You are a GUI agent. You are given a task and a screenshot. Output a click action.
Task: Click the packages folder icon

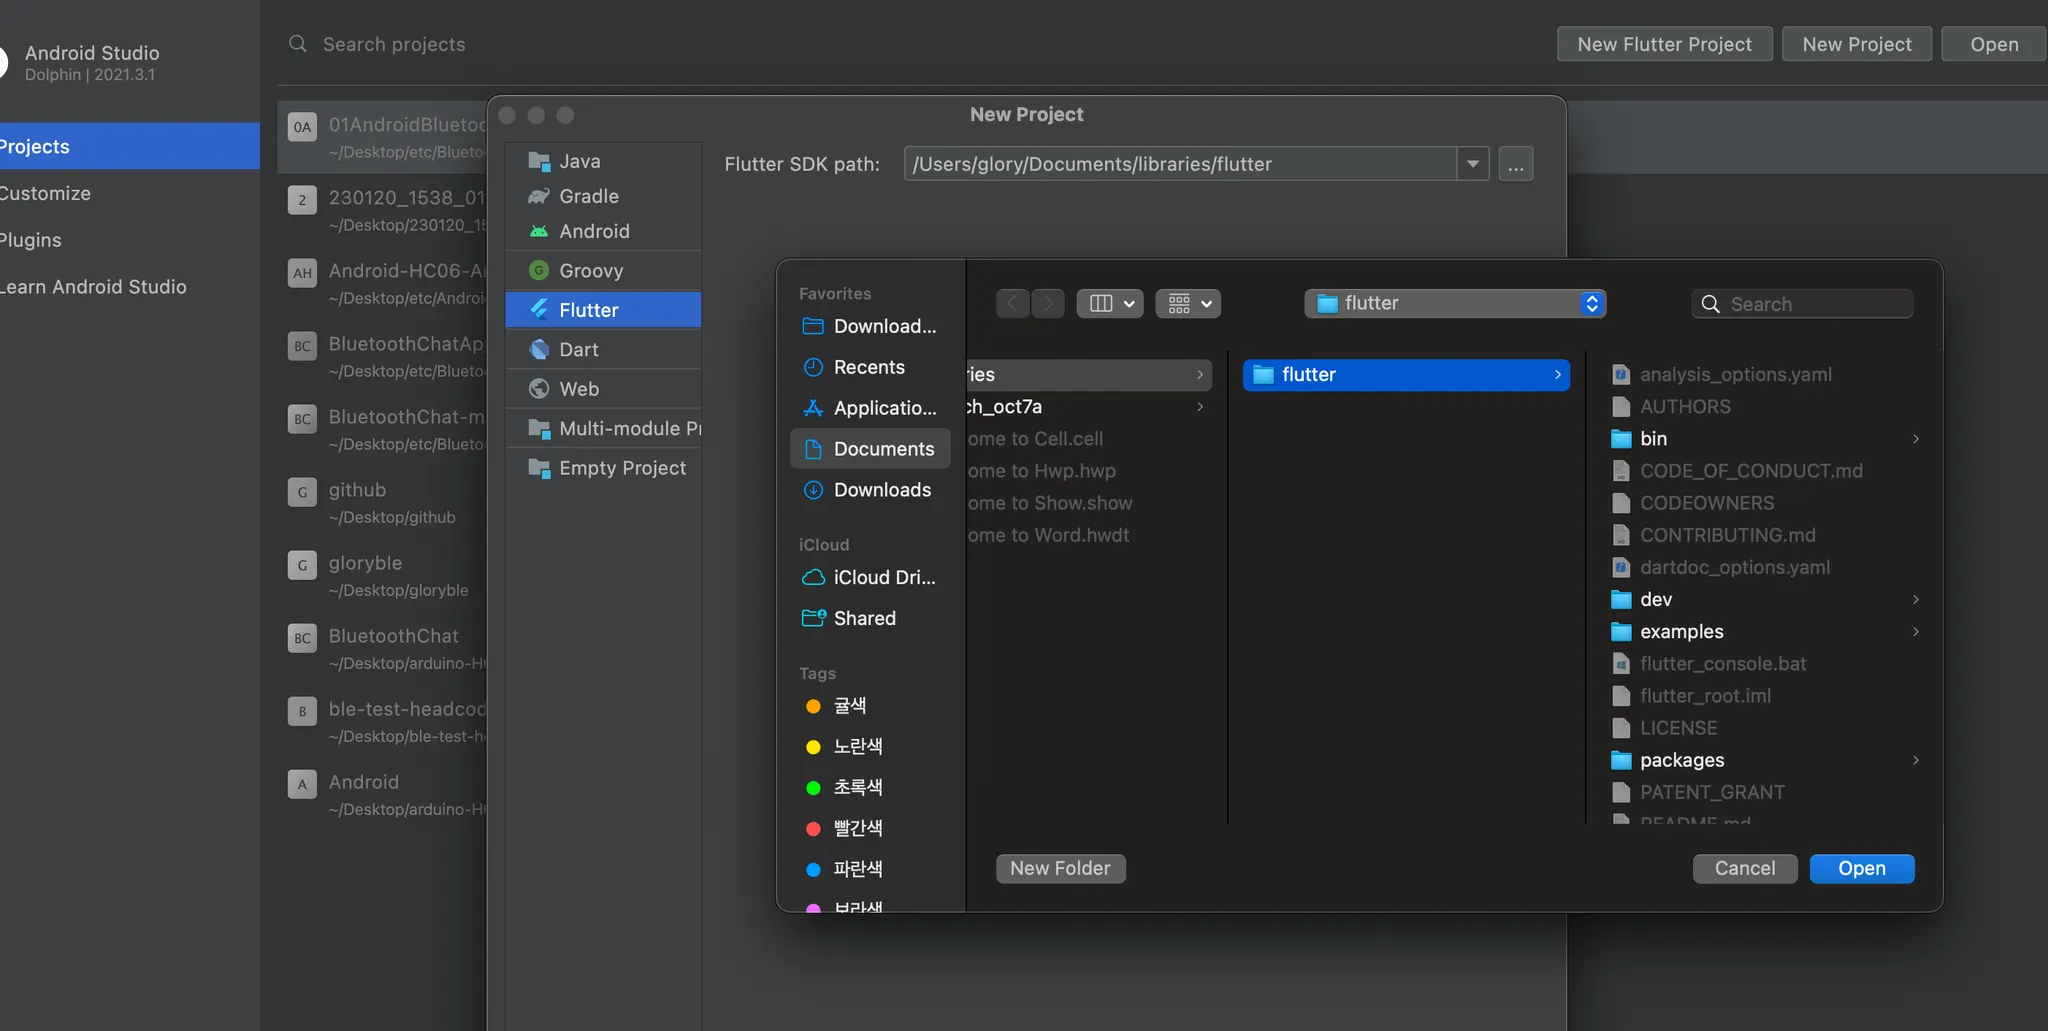(1621, 761)
